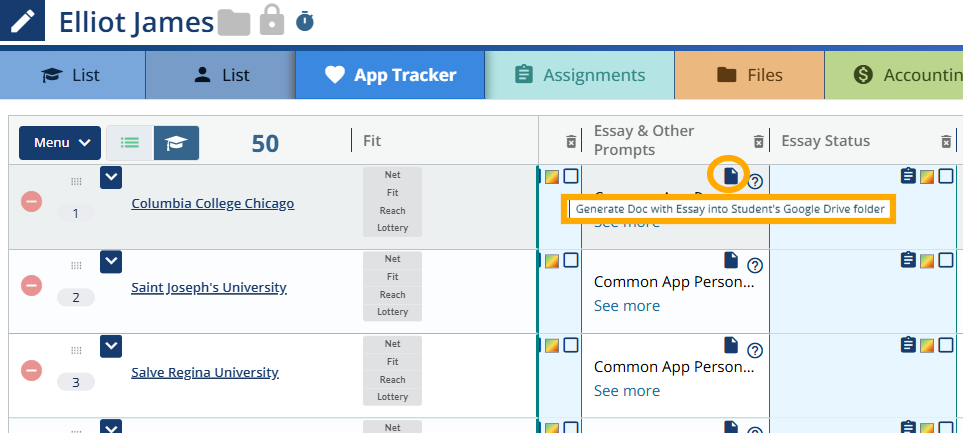The width and height of the screenshot is (963, 433).
Task: Set Columbia College Chicago fit to Net
Action: 392,175
